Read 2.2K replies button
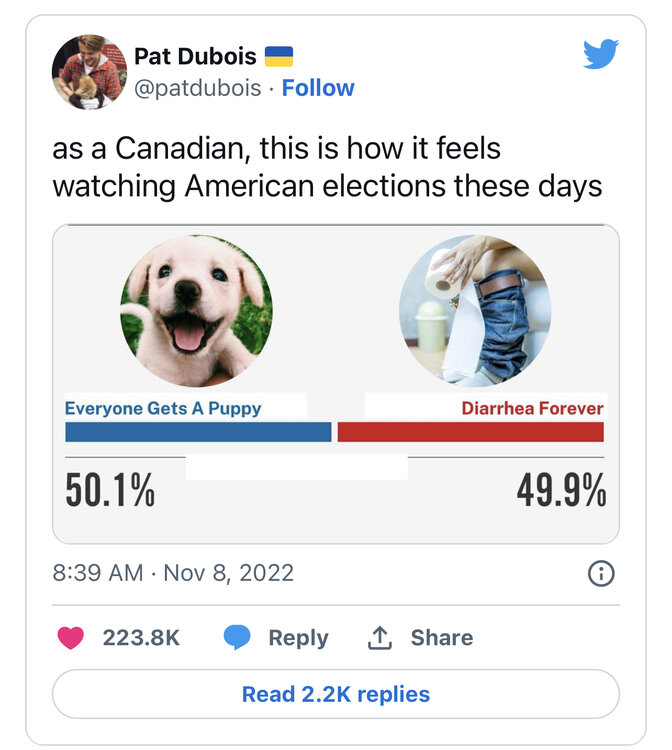Image resolution: width=672 pixels, height=750 pixels. point(336,694)
